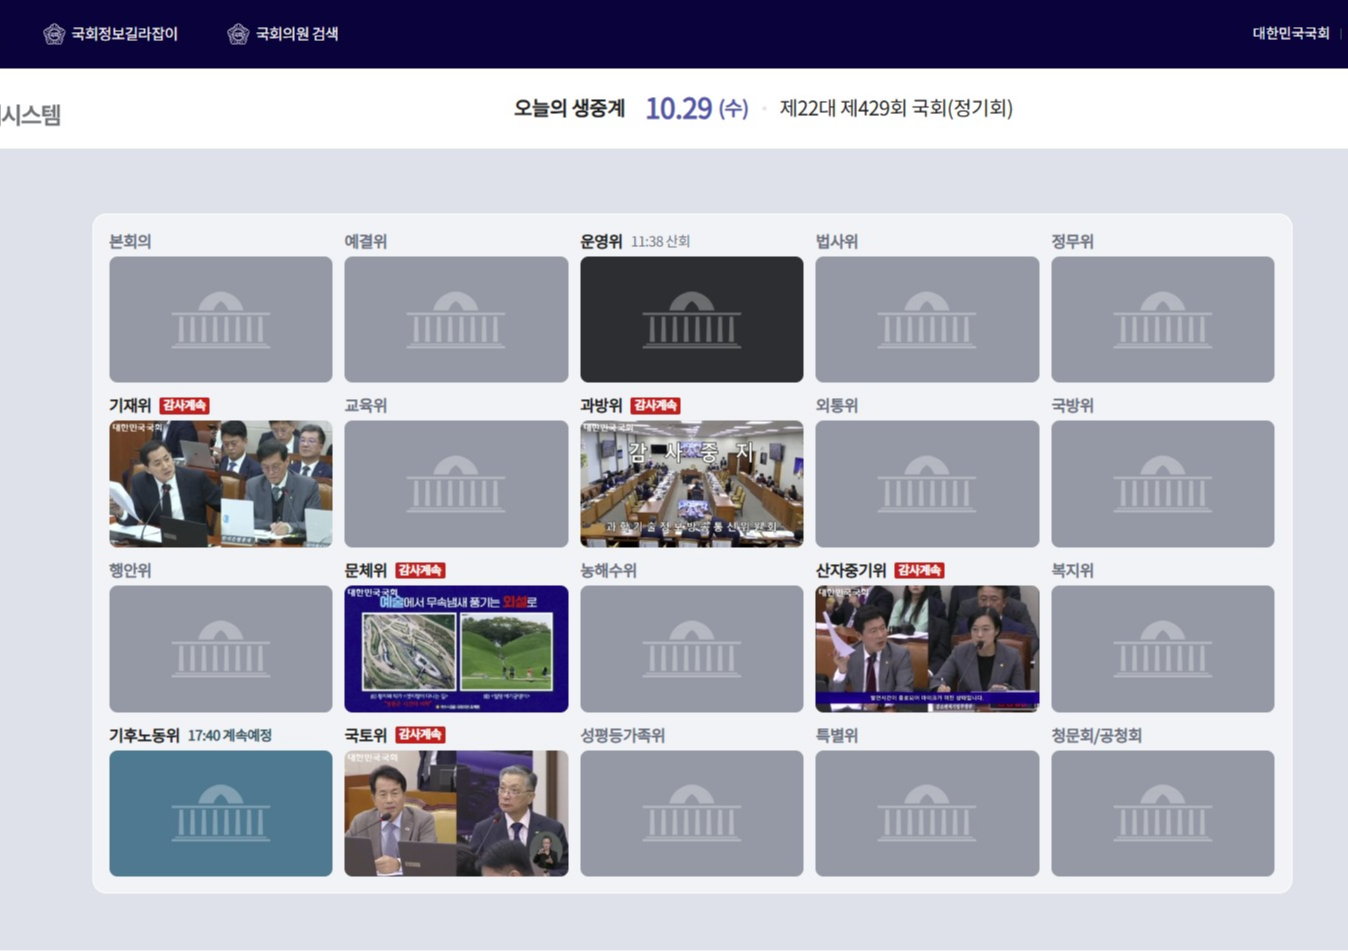This screenshot has width=1348, height=951.
Task: Open the 과방위 live stream thumbnail
Action: coord(691,483)
